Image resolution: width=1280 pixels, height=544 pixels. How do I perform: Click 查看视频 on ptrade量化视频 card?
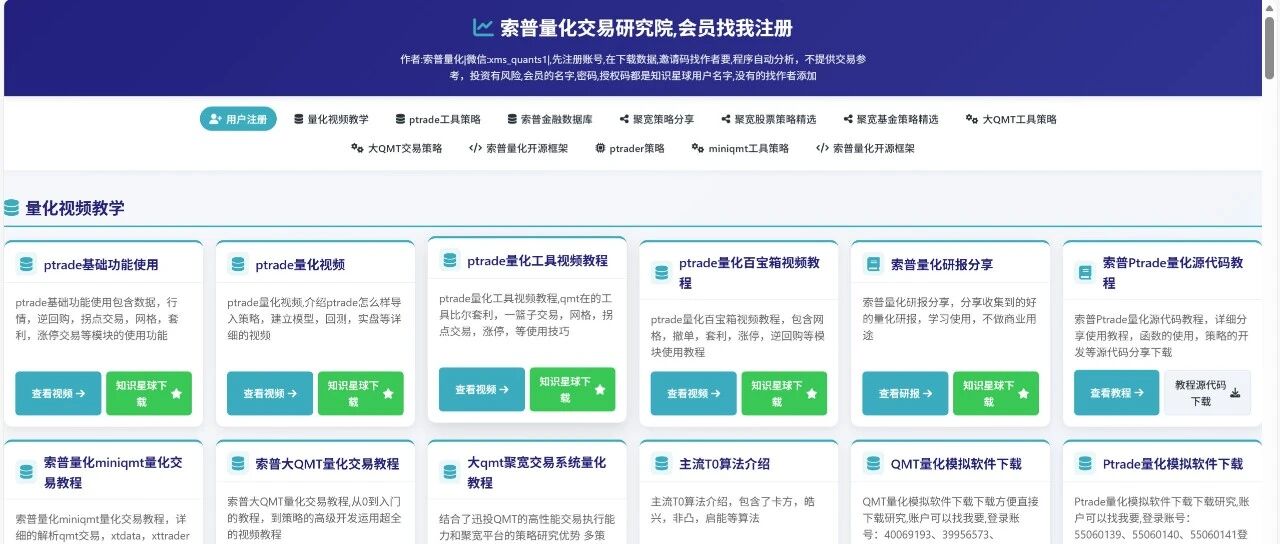[270, 393]
